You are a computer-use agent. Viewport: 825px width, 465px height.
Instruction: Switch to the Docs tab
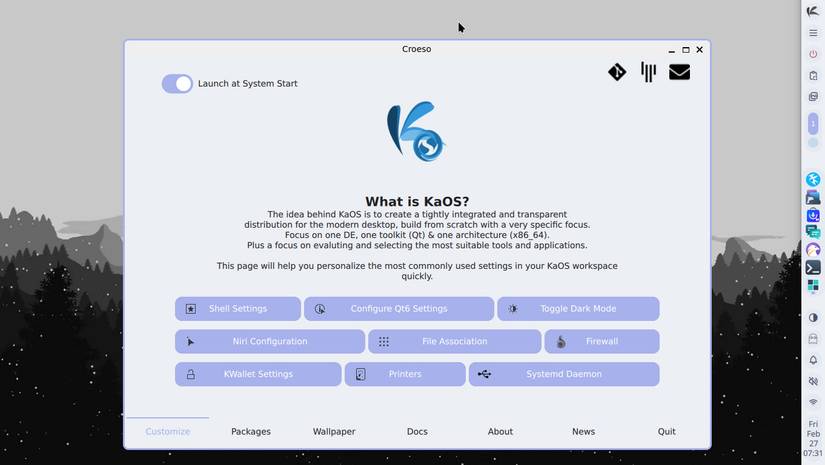tap(417, 431)
